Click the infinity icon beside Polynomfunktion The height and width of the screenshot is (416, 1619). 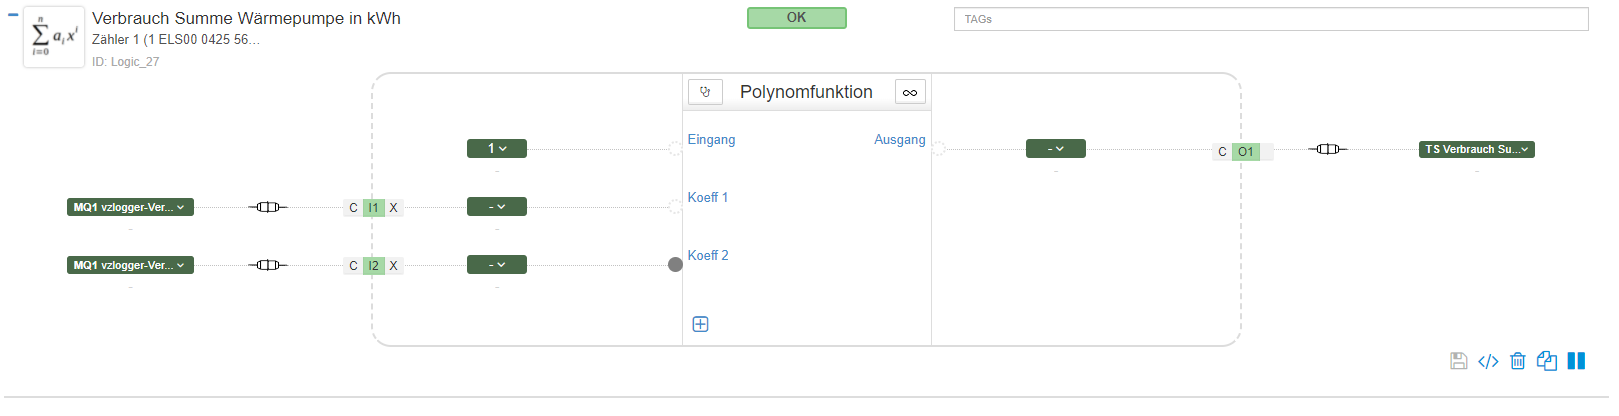(910, 92)
